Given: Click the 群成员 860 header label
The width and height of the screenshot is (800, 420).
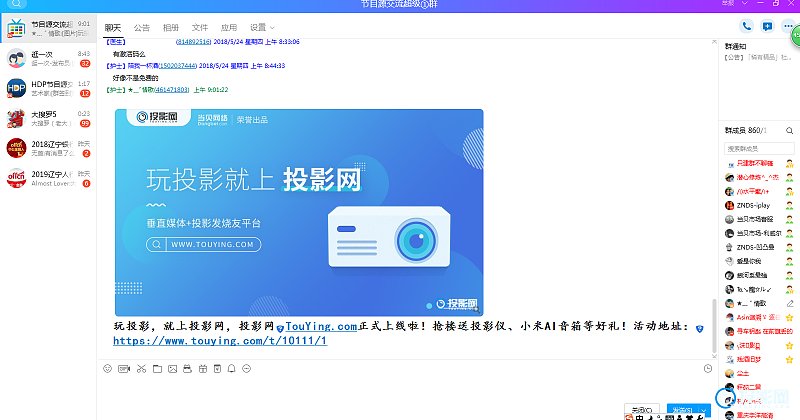Looking at the screenshot, I should pos(746,131).
